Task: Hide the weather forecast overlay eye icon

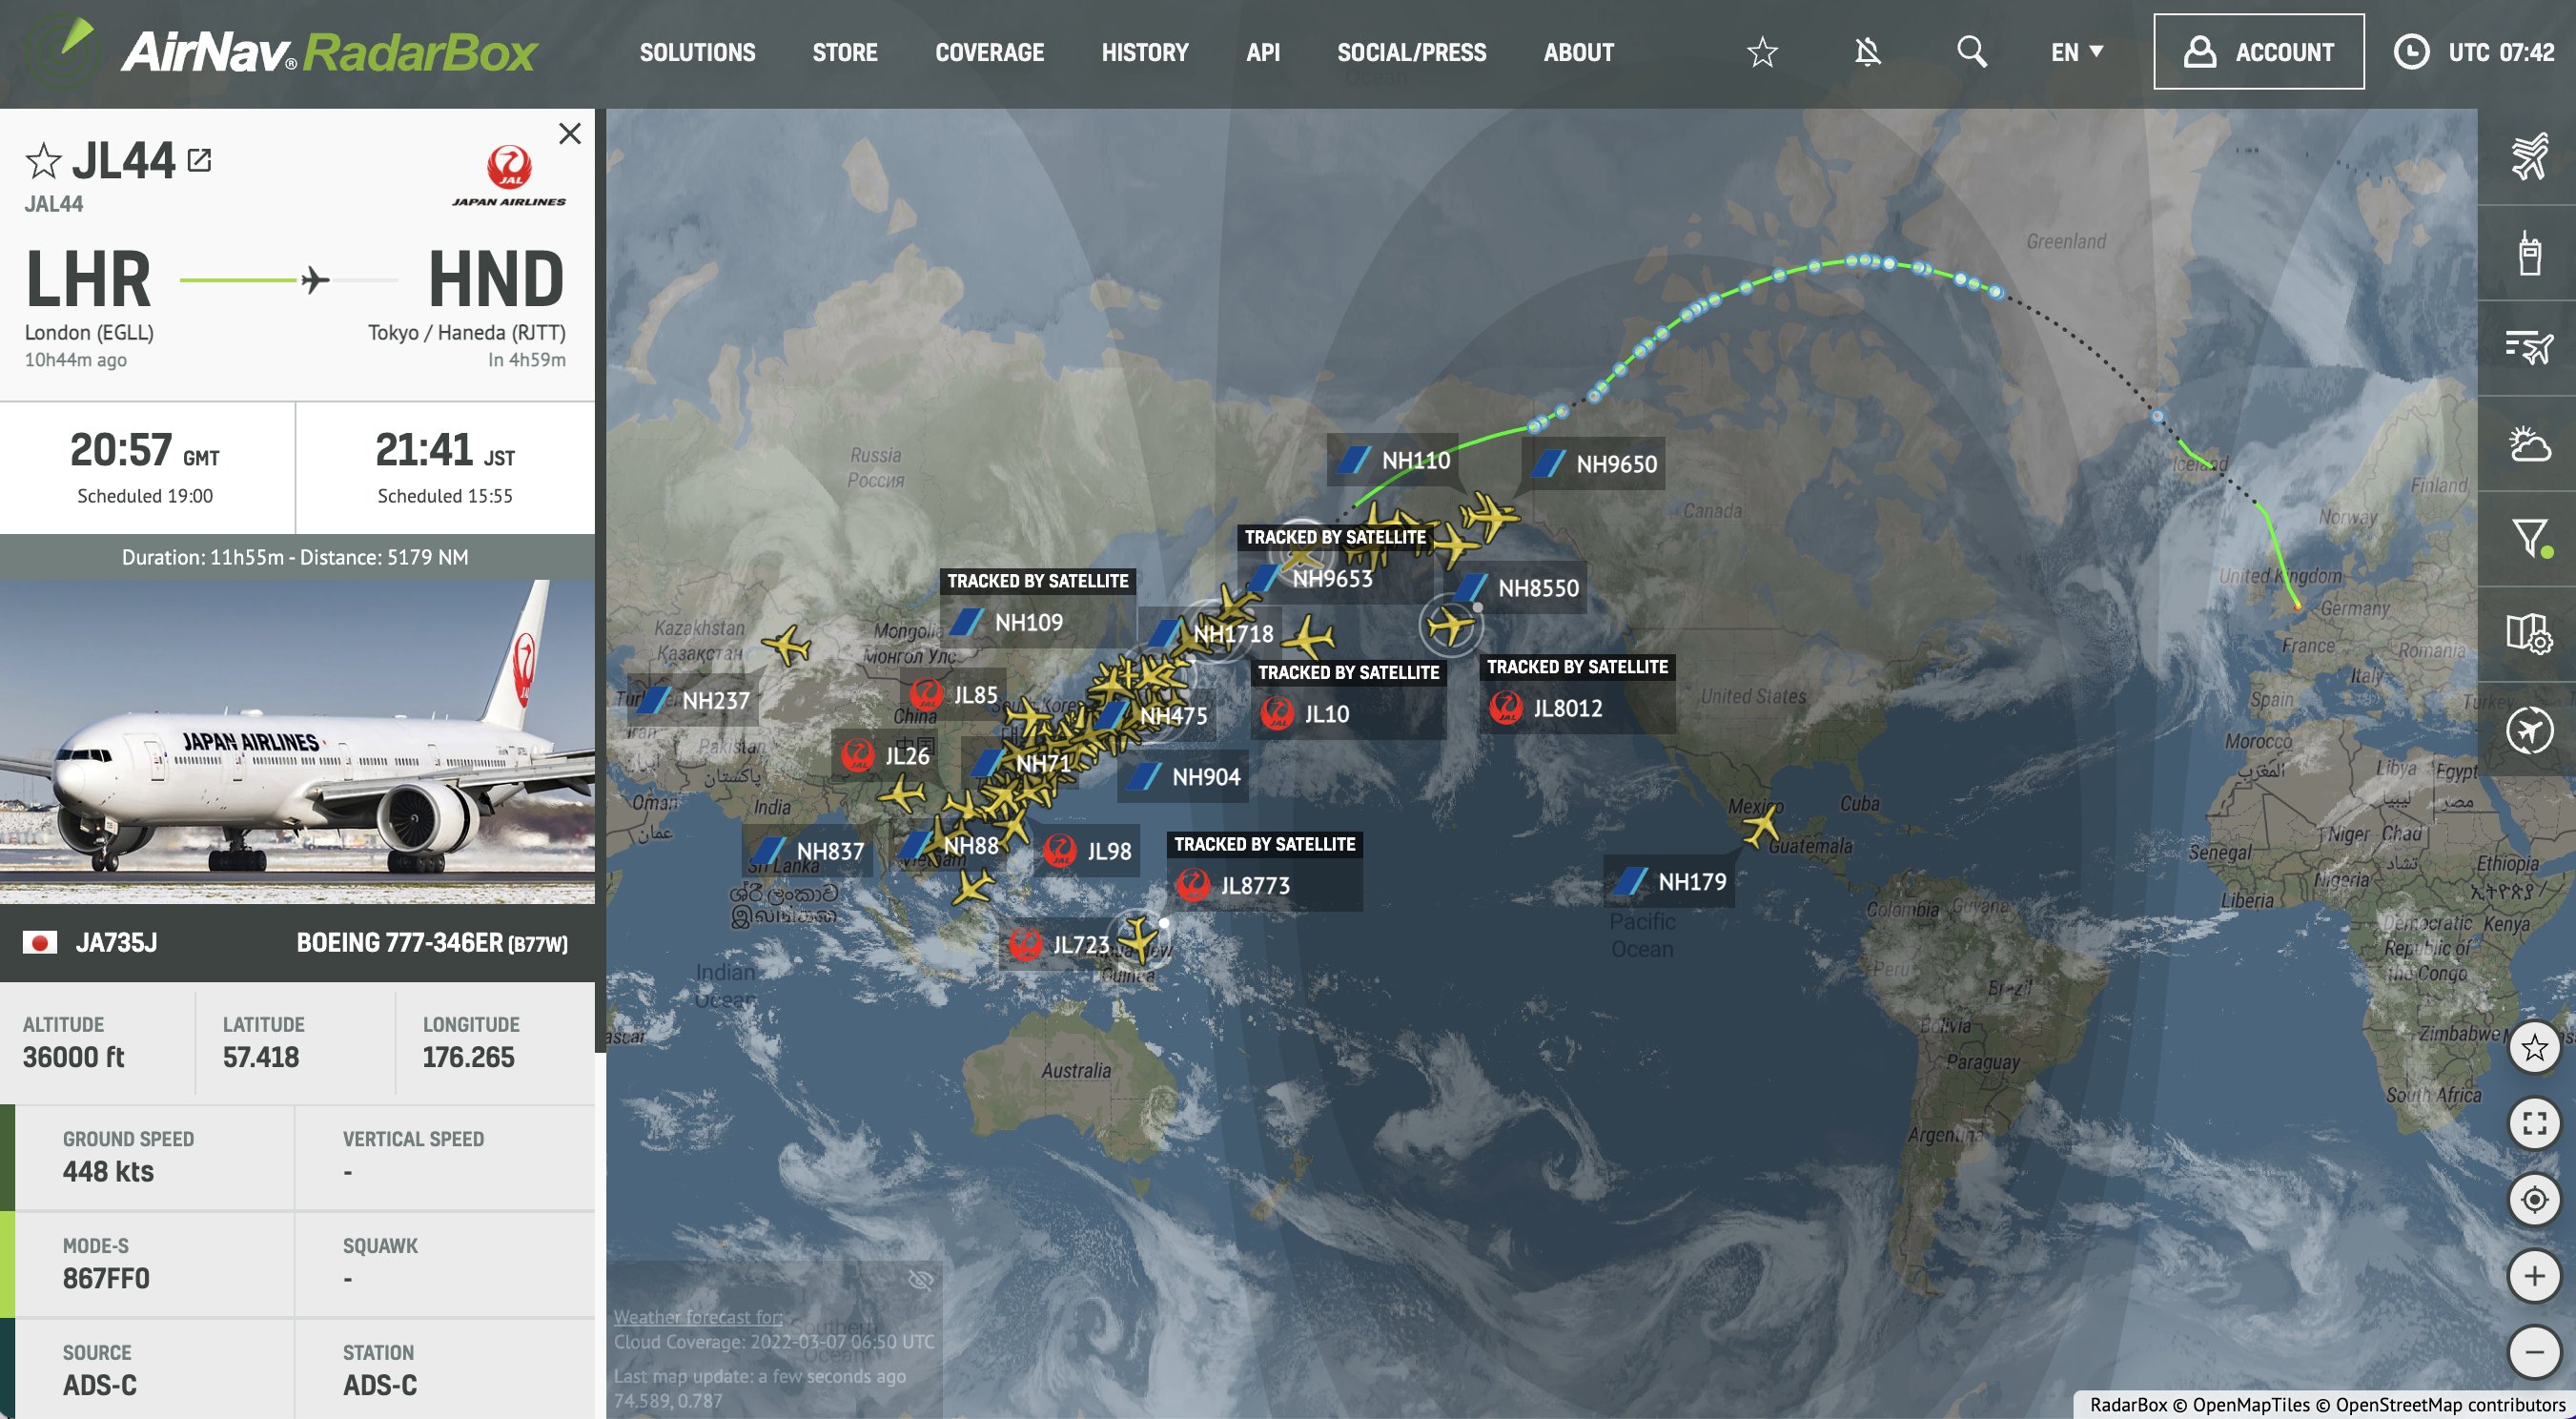Action: (920, 1280)
